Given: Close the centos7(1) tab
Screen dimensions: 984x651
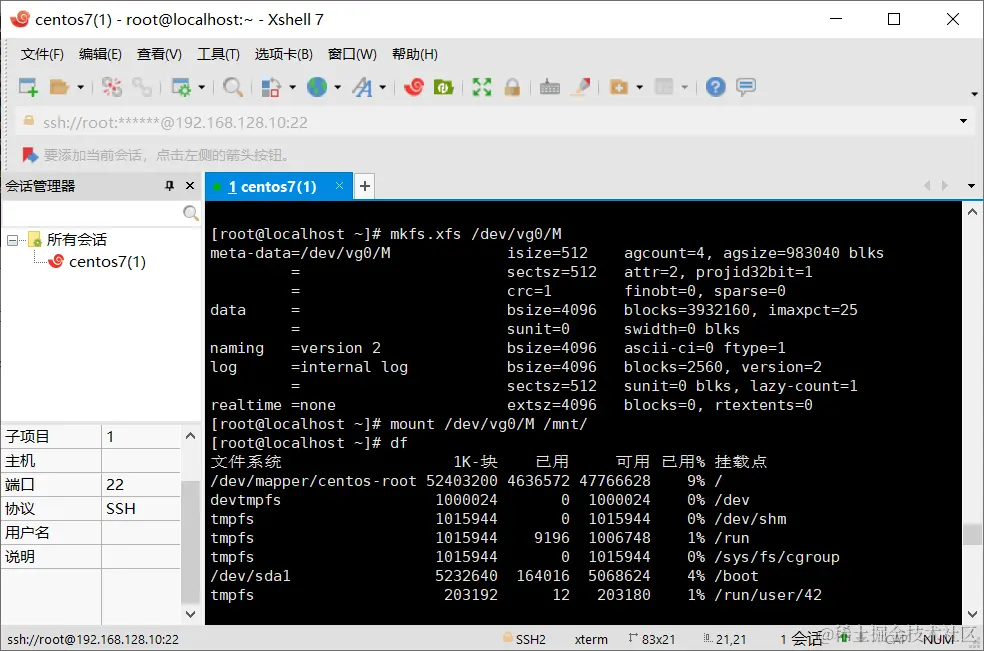Looking at the screenshot, I should click(340, 186).
